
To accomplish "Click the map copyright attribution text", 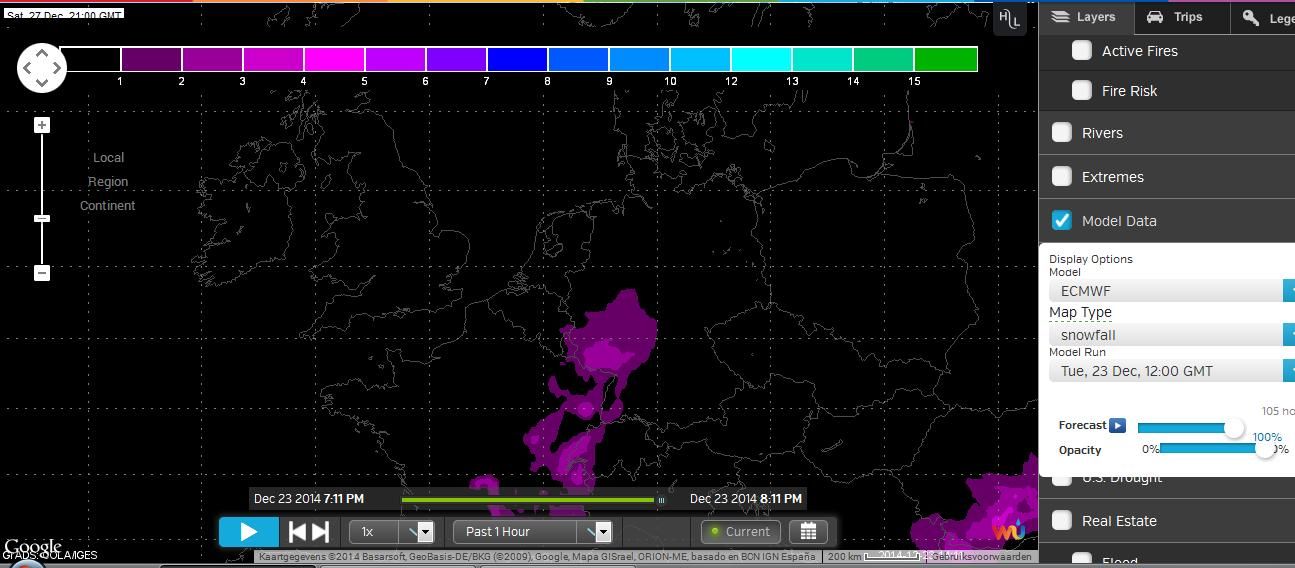I will pyautogui.click(x=537, y=556).
